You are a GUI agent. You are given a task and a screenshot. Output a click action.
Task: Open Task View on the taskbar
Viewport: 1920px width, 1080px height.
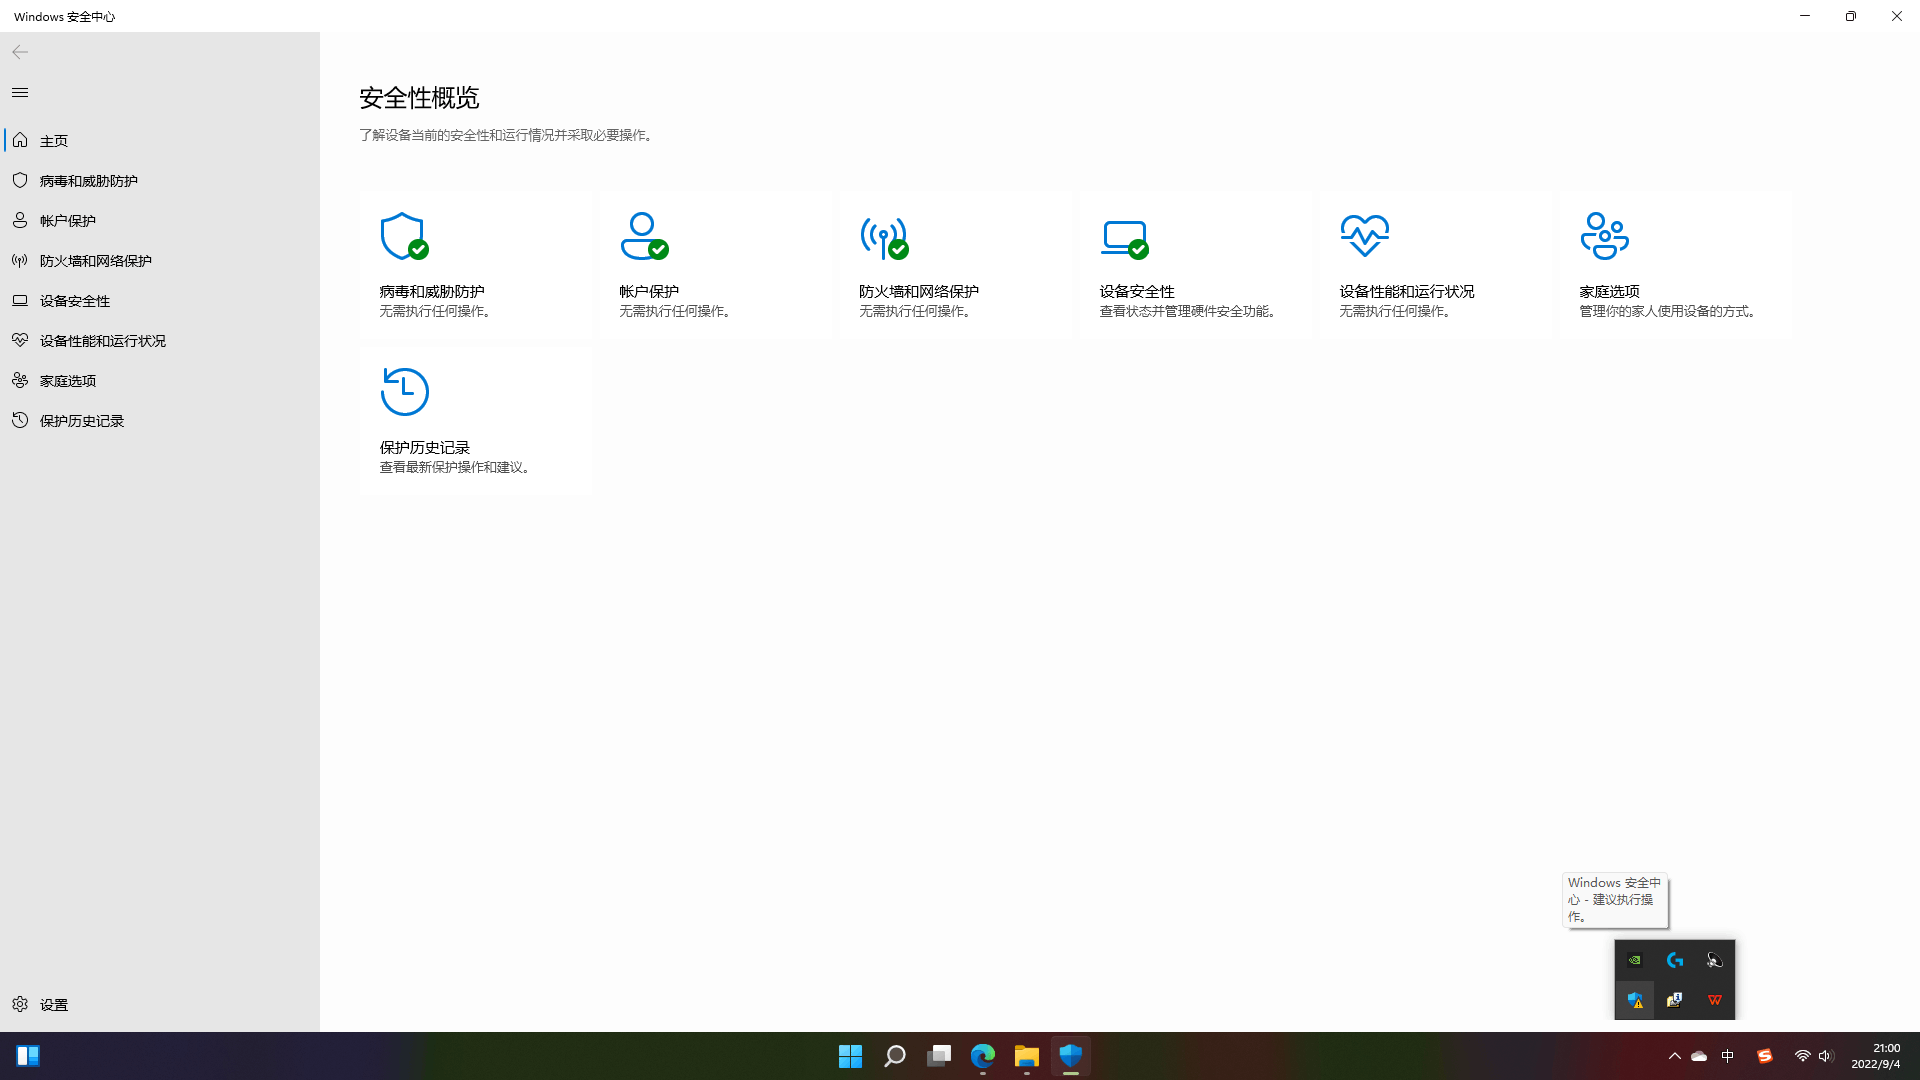coord(939,1056)
